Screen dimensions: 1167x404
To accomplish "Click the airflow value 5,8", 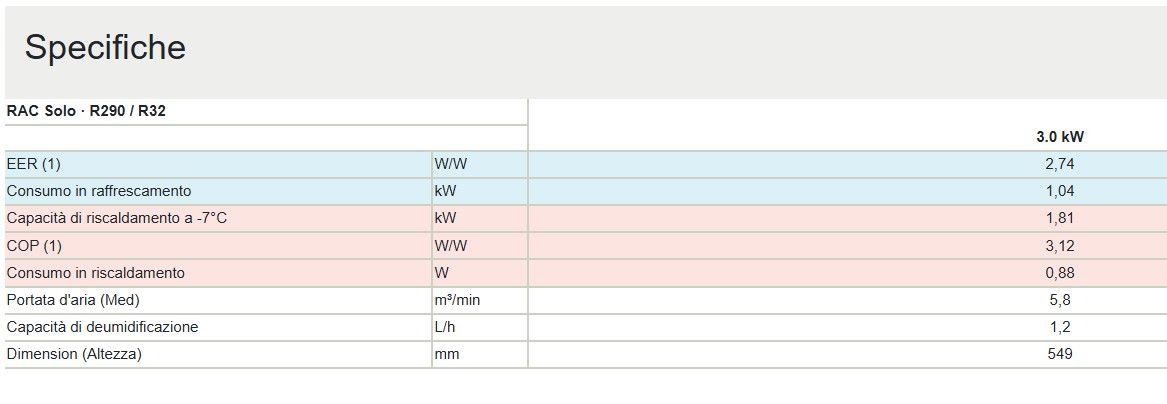I will tap(1060, 301).
